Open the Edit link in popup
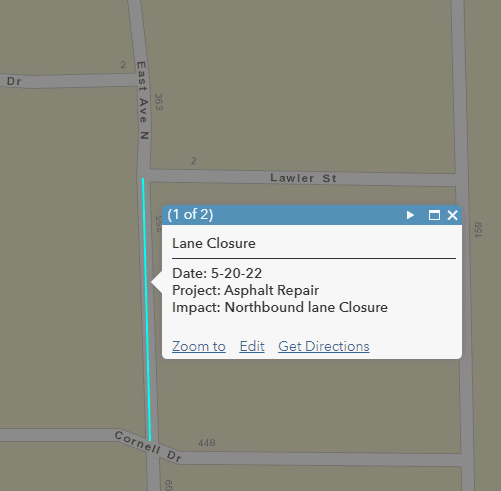This screenshot has width=501, height=491. coord(252,346)
